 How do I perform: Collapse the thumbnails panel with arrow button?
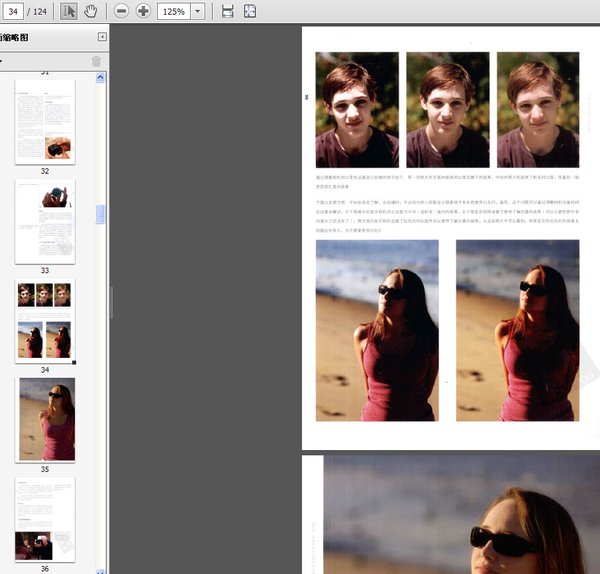(102, 37)
